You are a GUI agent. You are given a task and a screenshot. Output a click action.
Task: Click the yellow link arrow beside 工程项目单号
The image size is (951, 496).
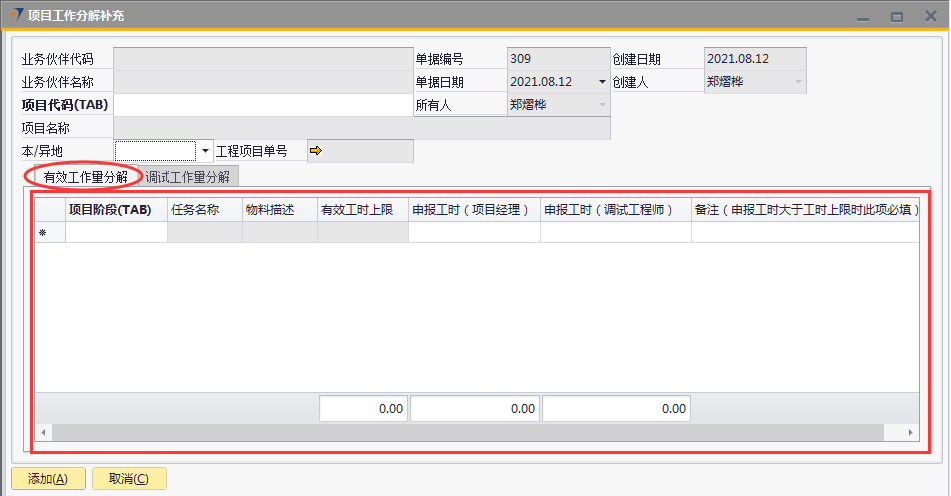click(x=317, y=151)
